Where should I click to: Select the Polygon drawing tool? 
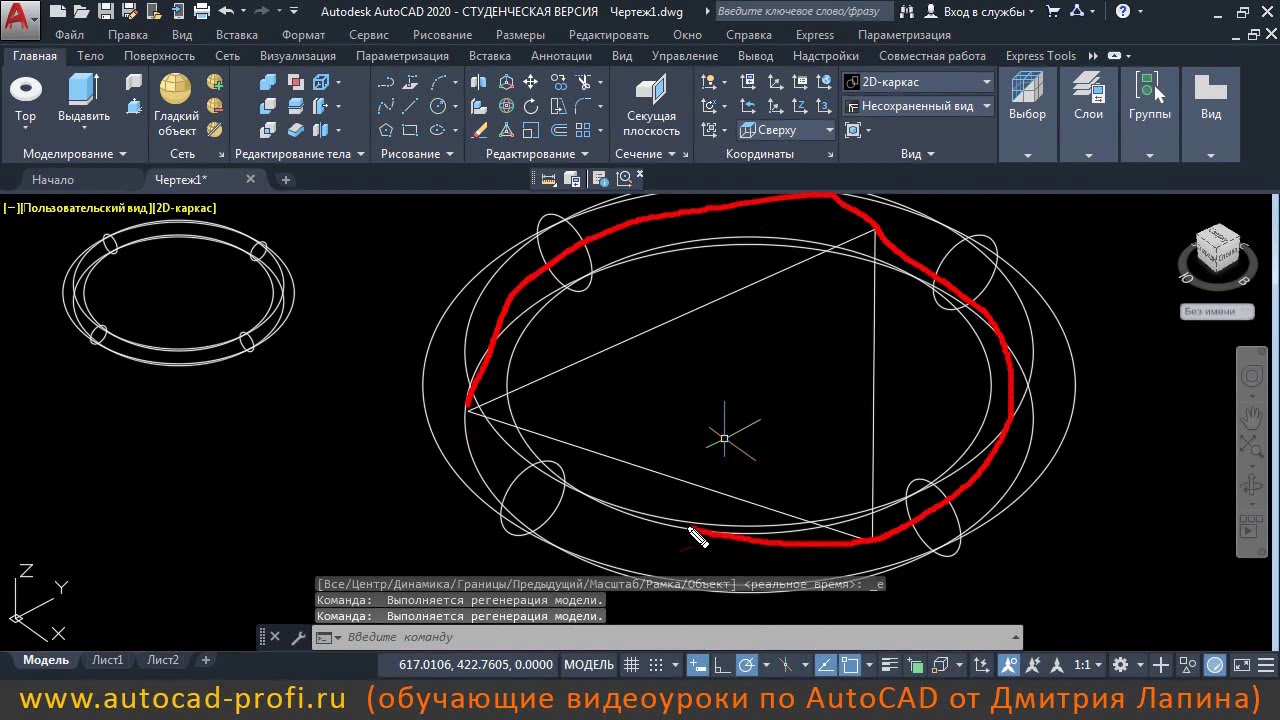click(x=386, y=130)
